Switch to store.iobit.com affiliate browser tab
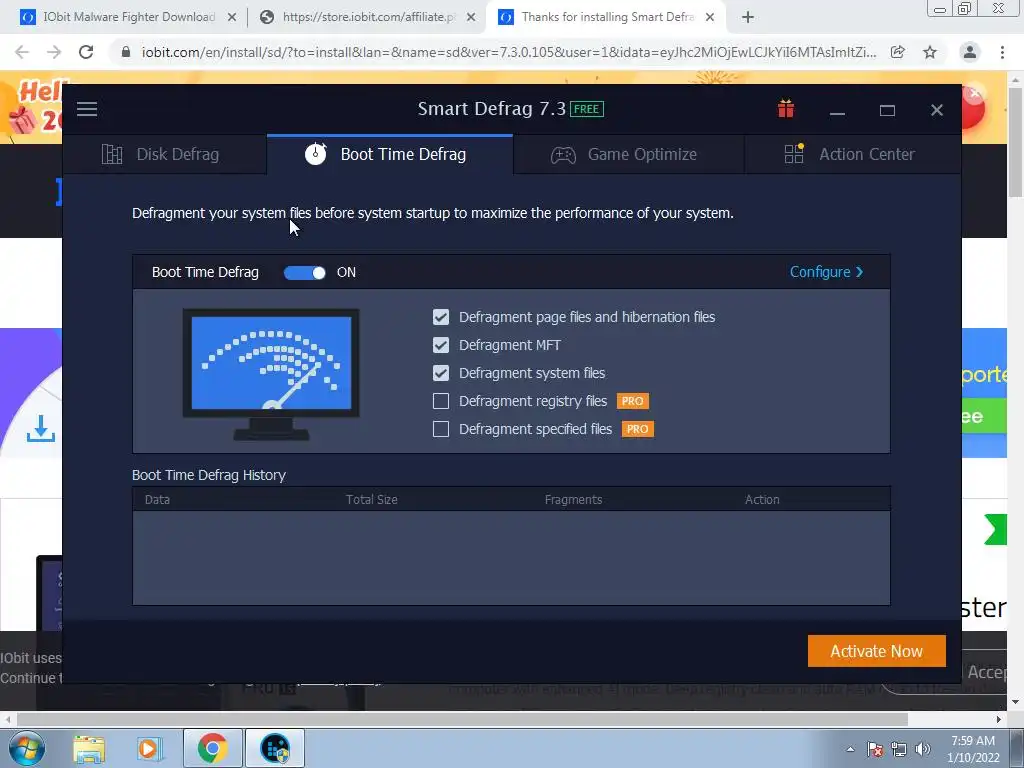This screenshot has height=768, width=1024. [368, 17]
